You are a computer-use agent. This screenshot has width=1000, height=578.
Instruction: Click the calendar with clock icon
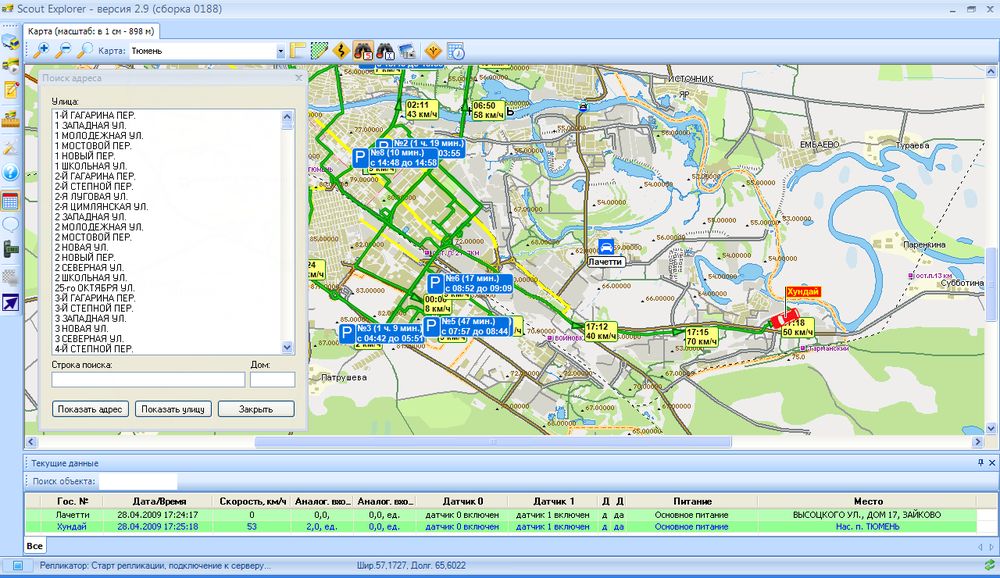[x=455, y=50]
